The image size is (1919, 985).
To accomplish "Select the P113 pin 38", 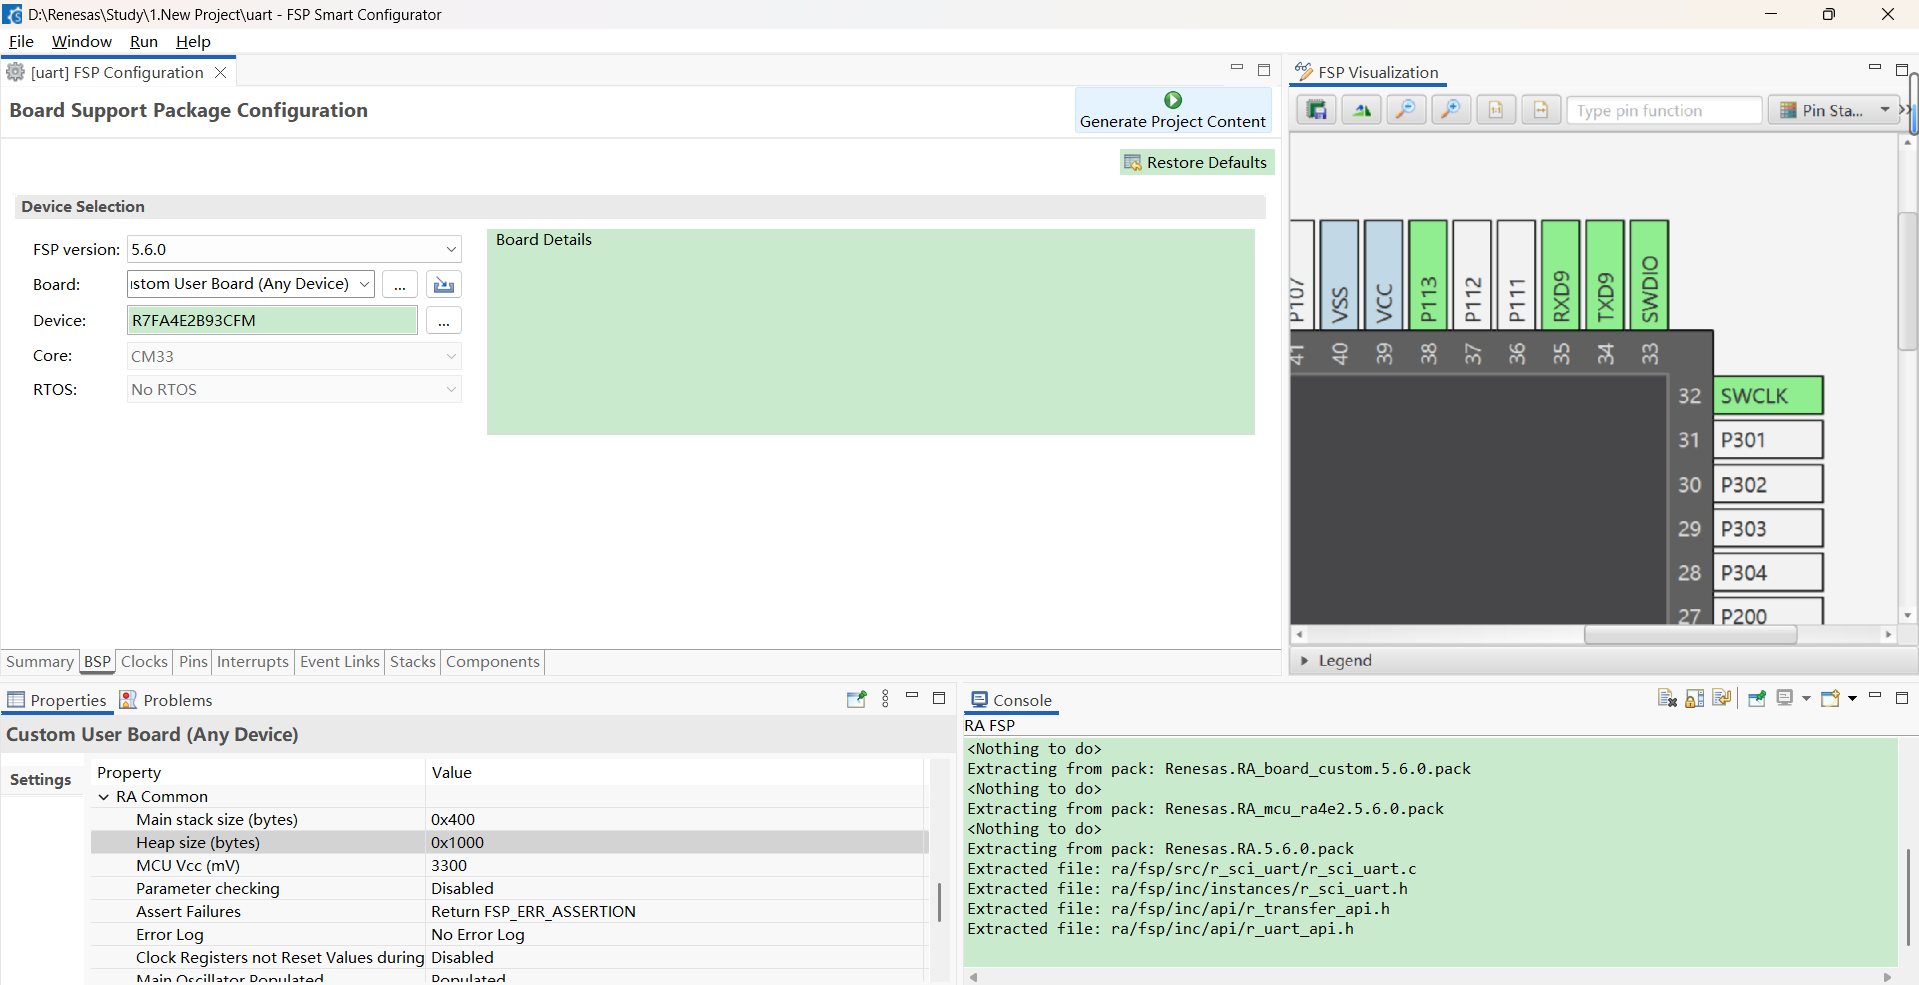I will pyautogui.click(x=1428, y=275).
